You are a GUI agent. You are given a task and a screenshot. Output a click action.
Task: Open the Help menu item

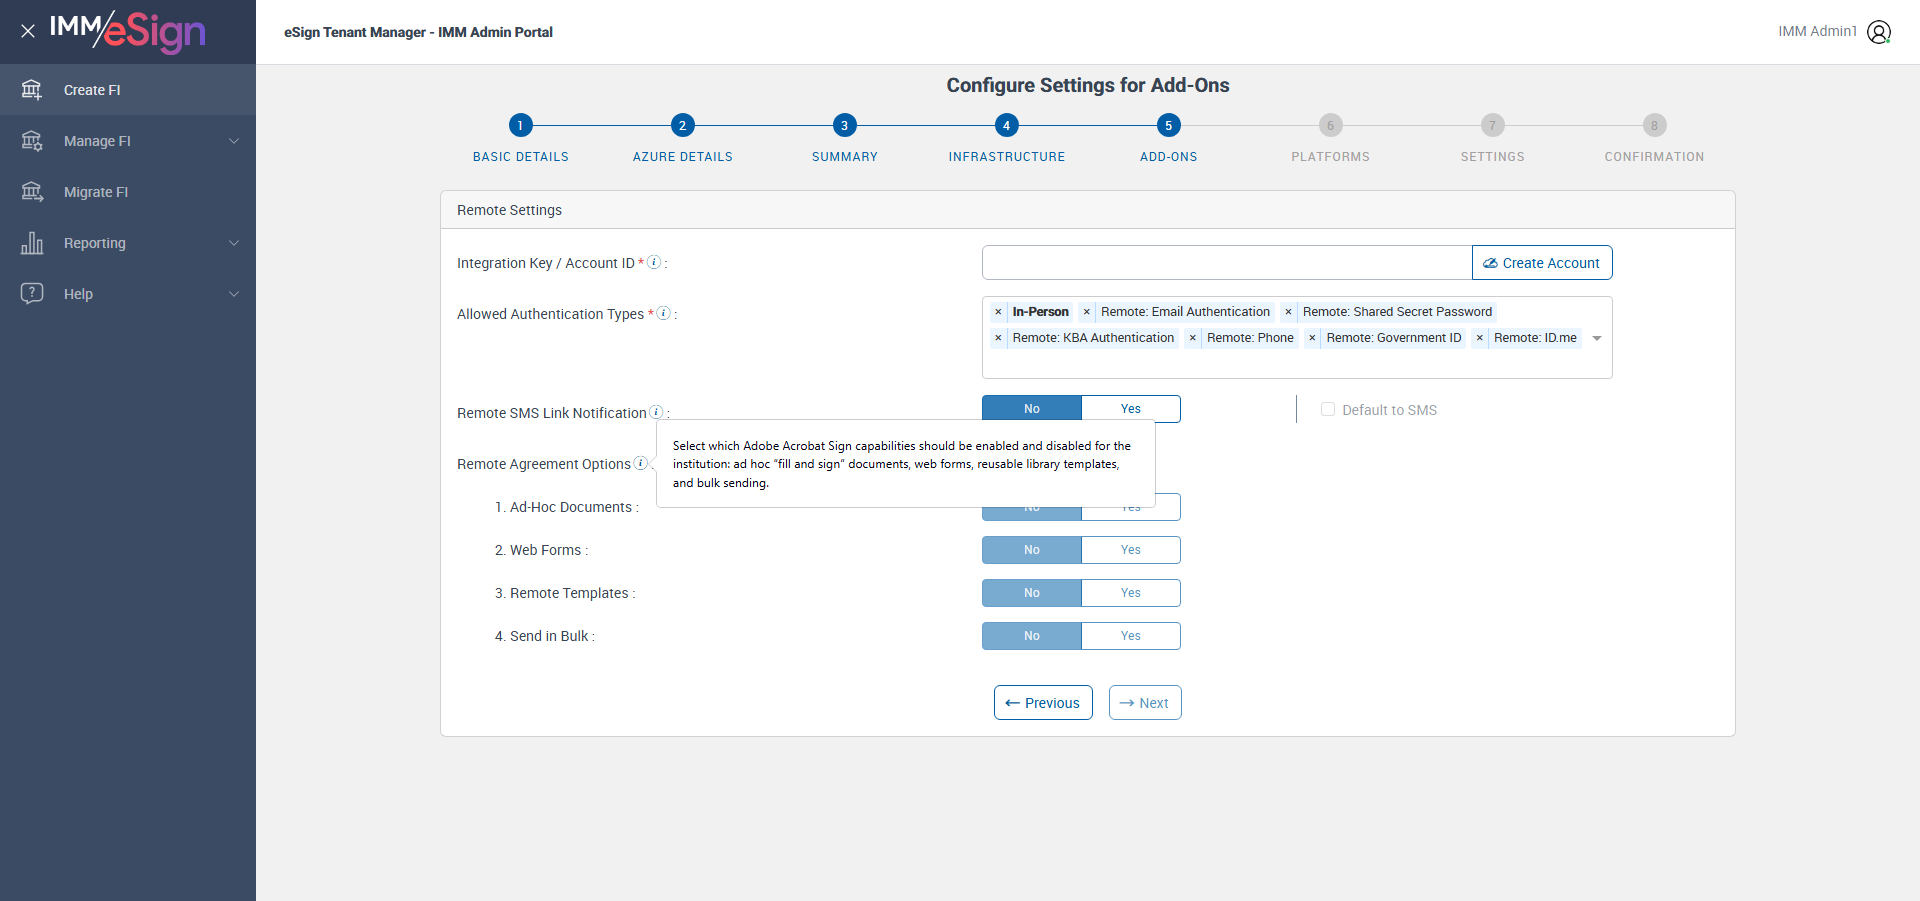click(x=128, y=294)
